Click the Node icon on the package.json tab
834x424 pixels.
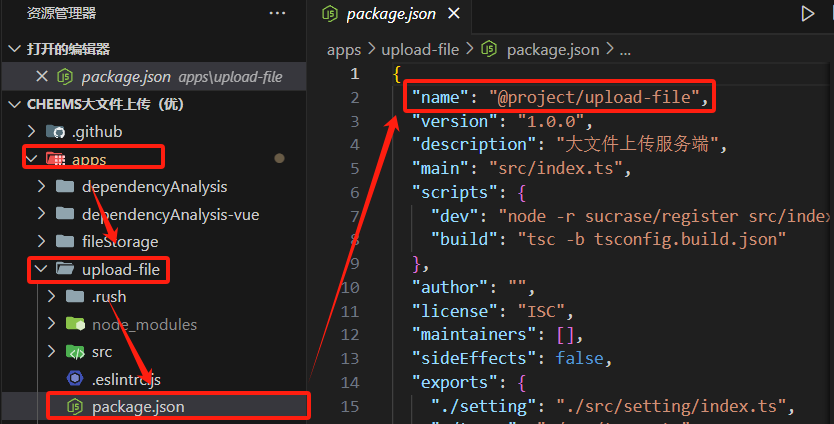click(x=330, y=13)
